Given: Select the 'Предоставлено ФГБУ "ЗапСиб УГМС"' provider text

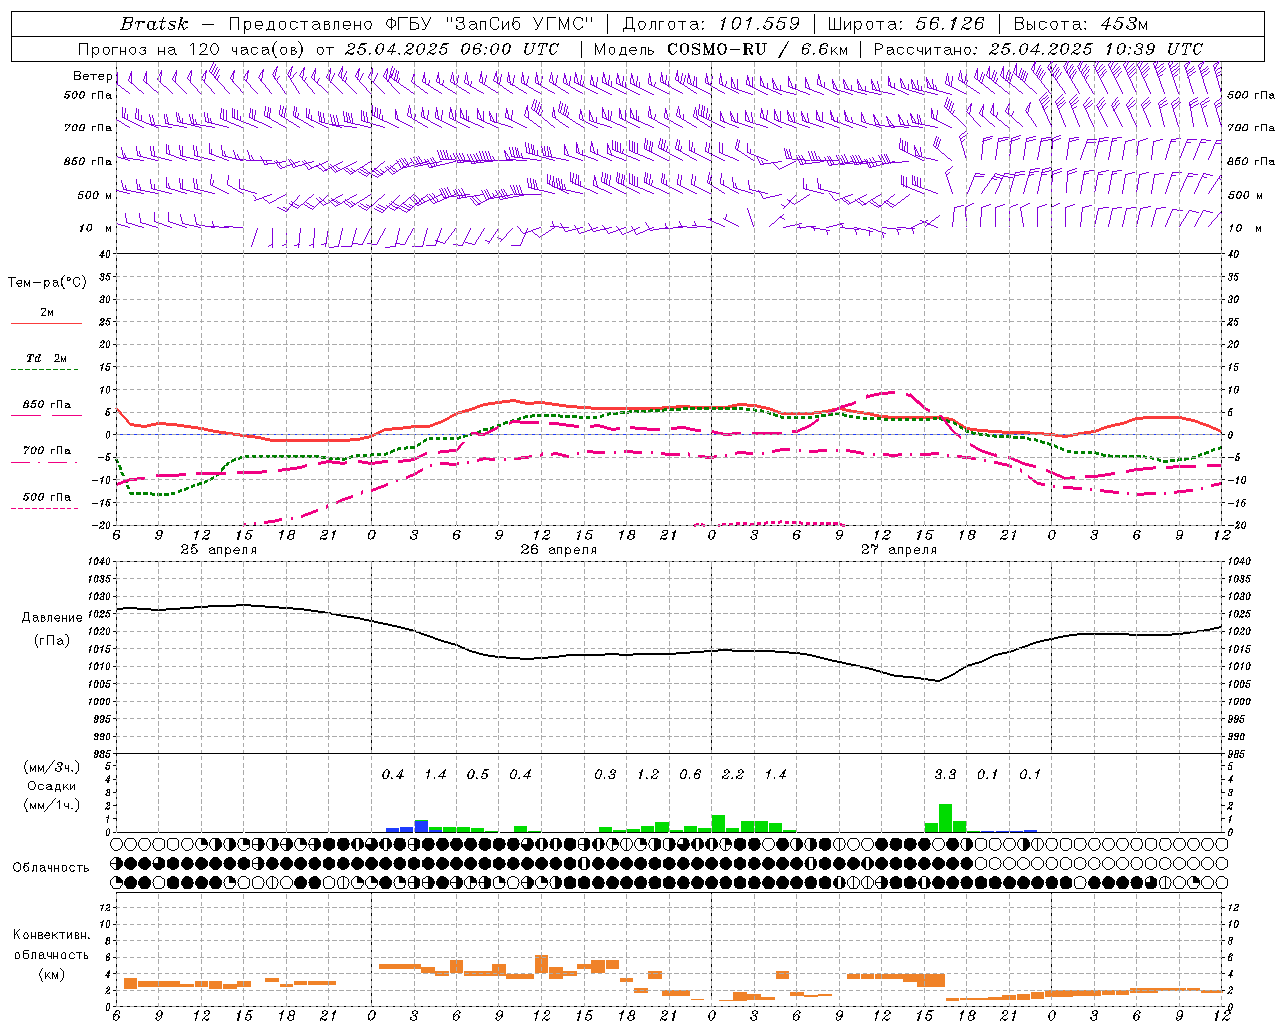Looking at the screenshot, I should (x=411, y=24).
